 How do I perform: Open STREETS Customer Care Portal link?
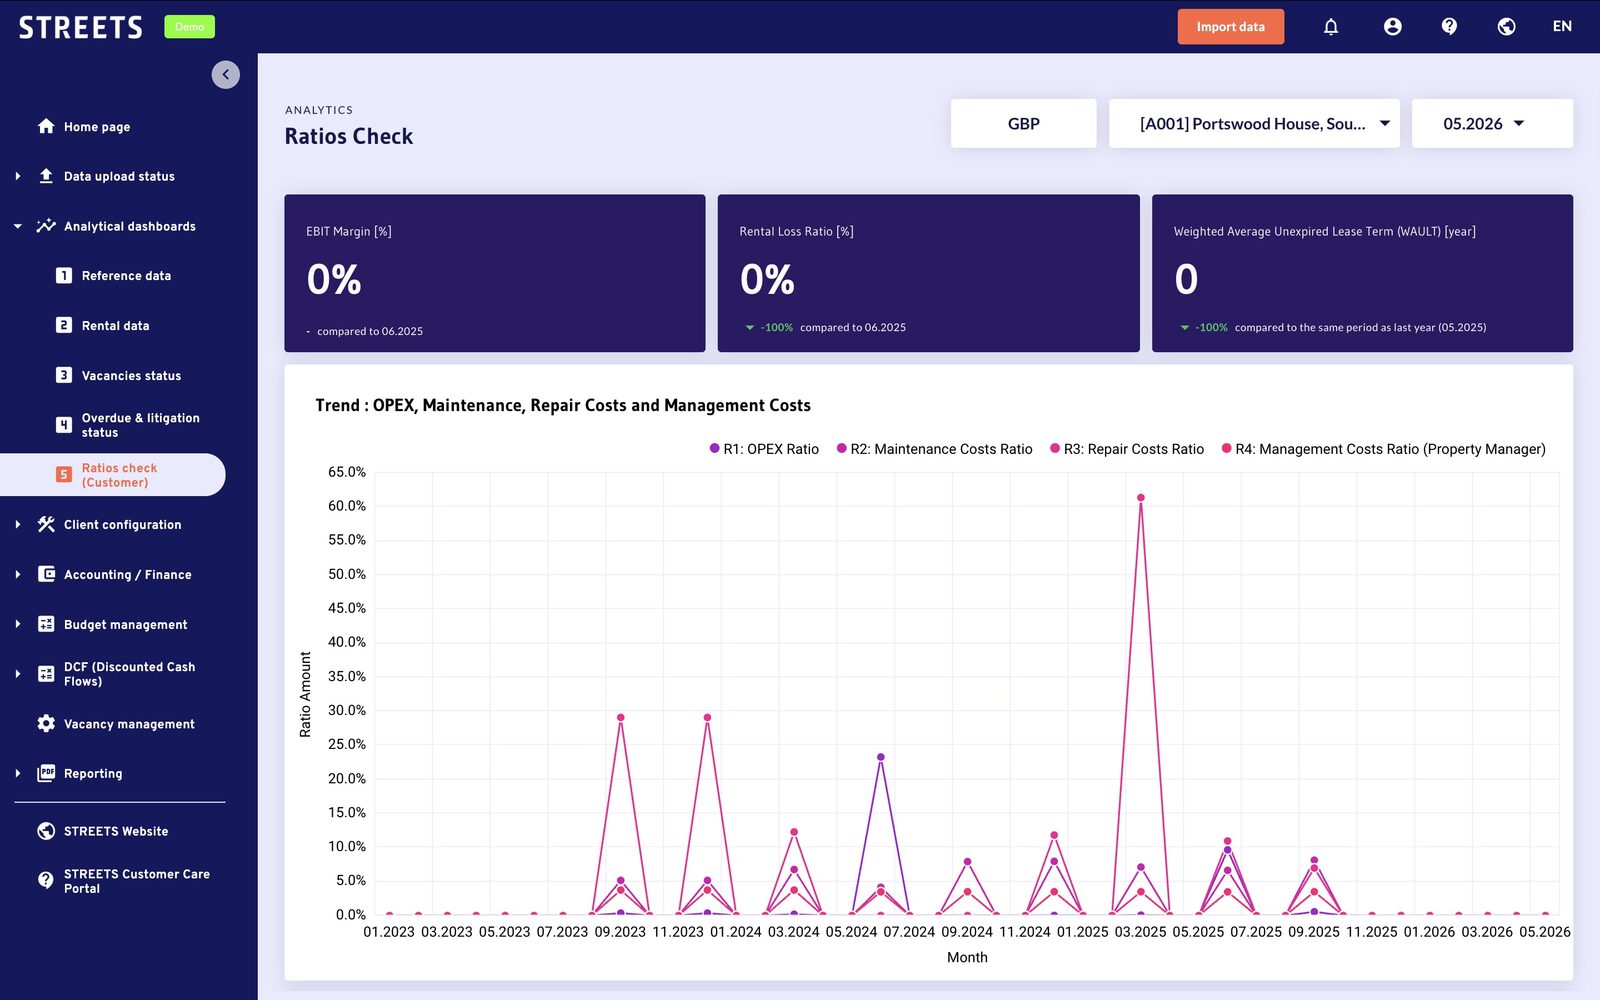(x=137, y=881)
